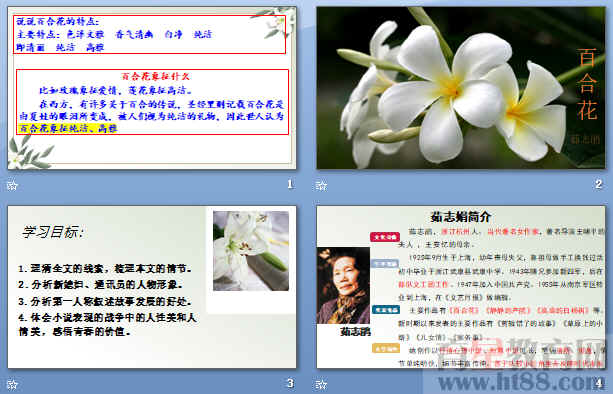The height and width of the screenshot is (394, 613).
Task: Click the teal tag label beside main works
Action: click(385, 310)
